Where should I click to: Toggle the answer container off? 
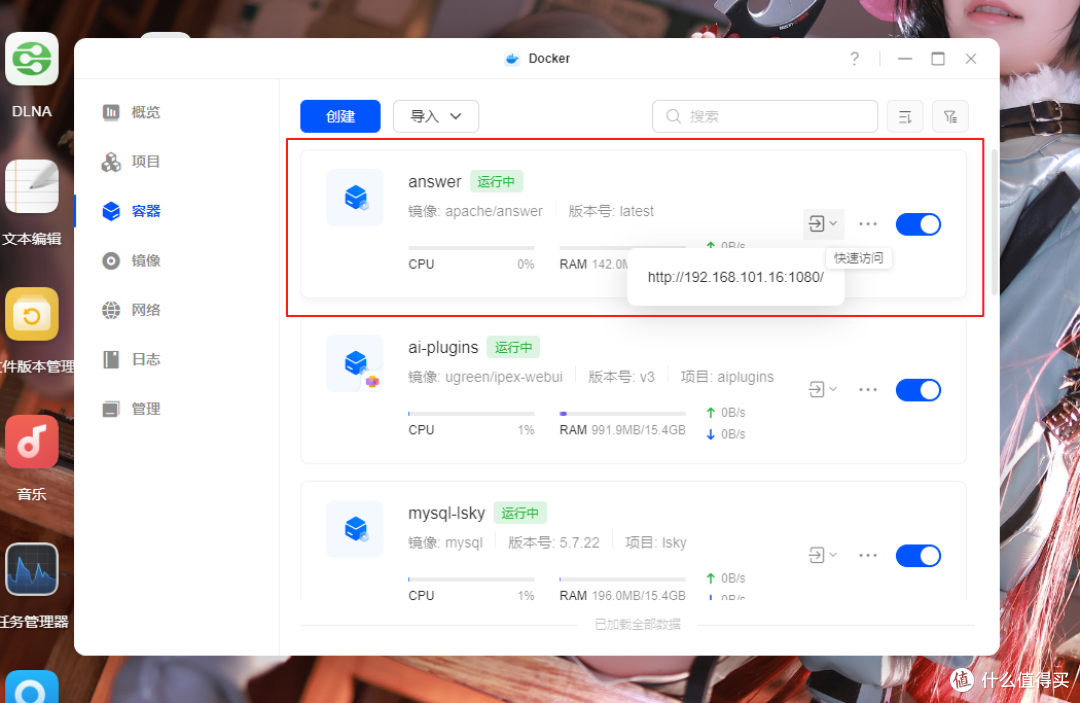(918, 224)
